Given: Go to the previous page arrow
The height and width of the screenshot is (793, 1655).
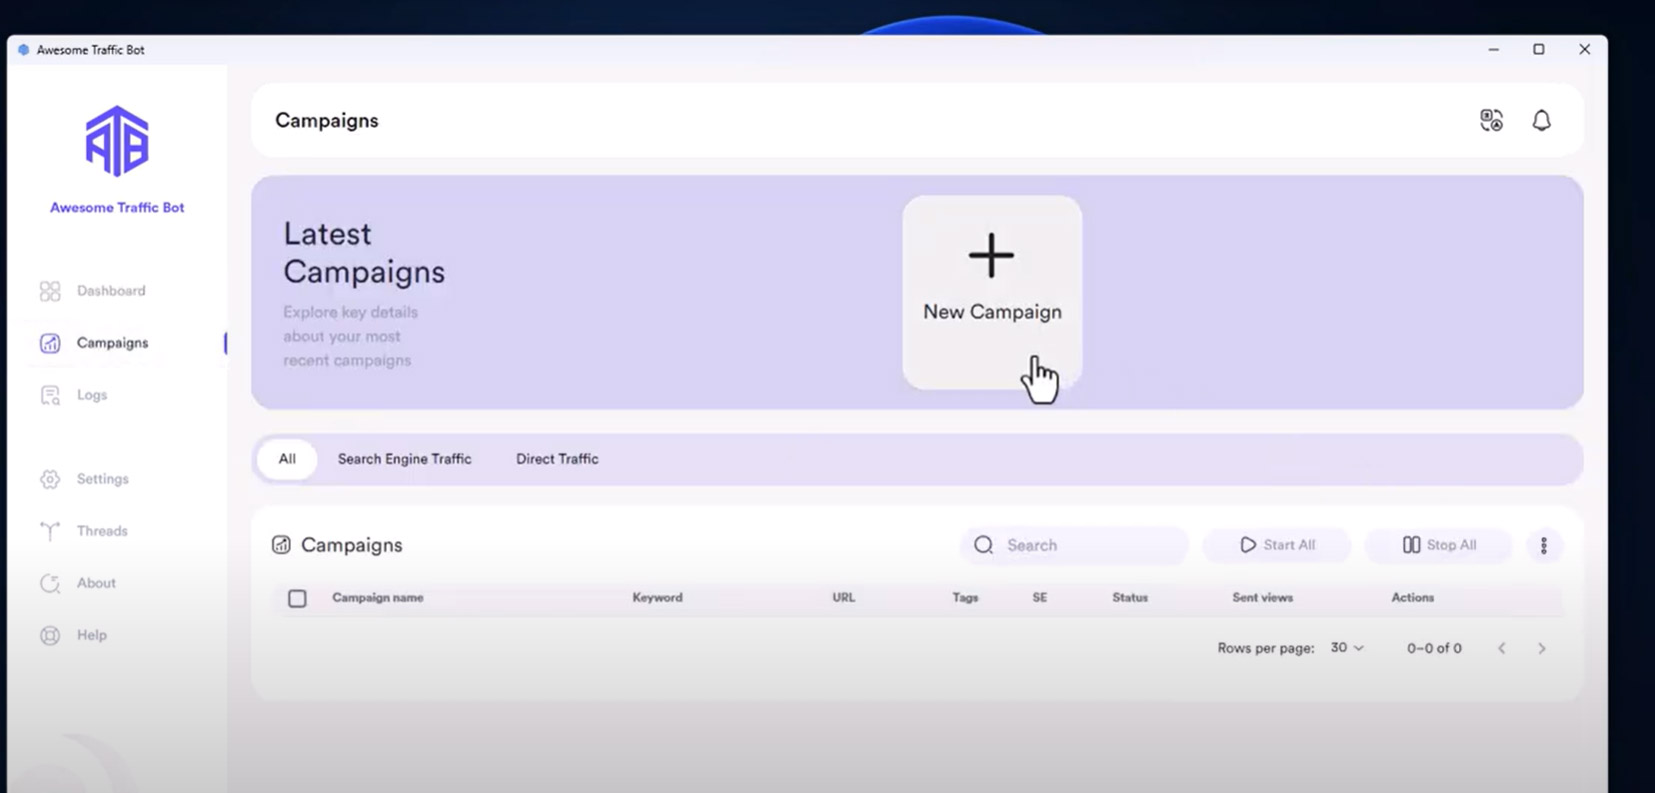Looking at the screenshot, I should click(x=1501, y=648).
